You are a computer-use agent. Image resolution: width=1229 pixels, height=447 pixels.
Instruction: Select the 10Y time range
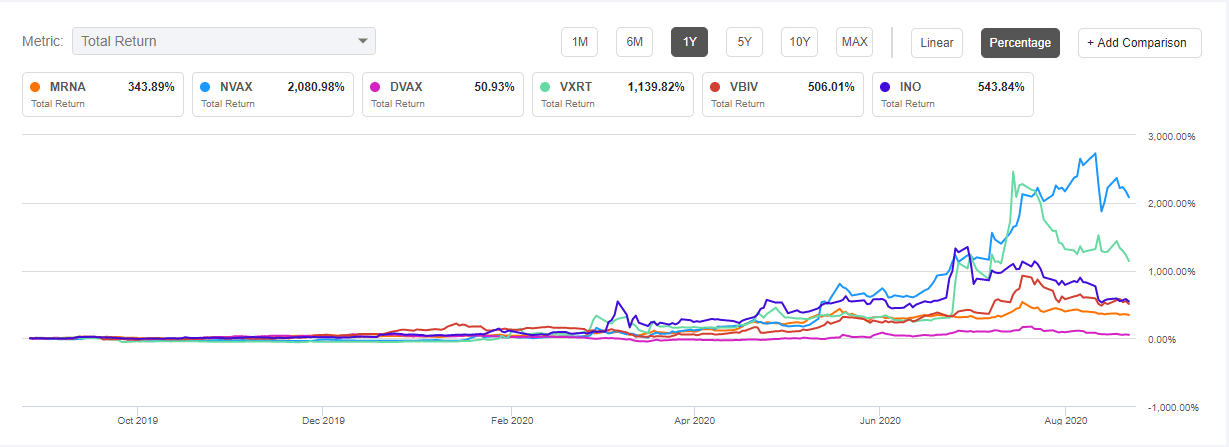coord(799,42)
